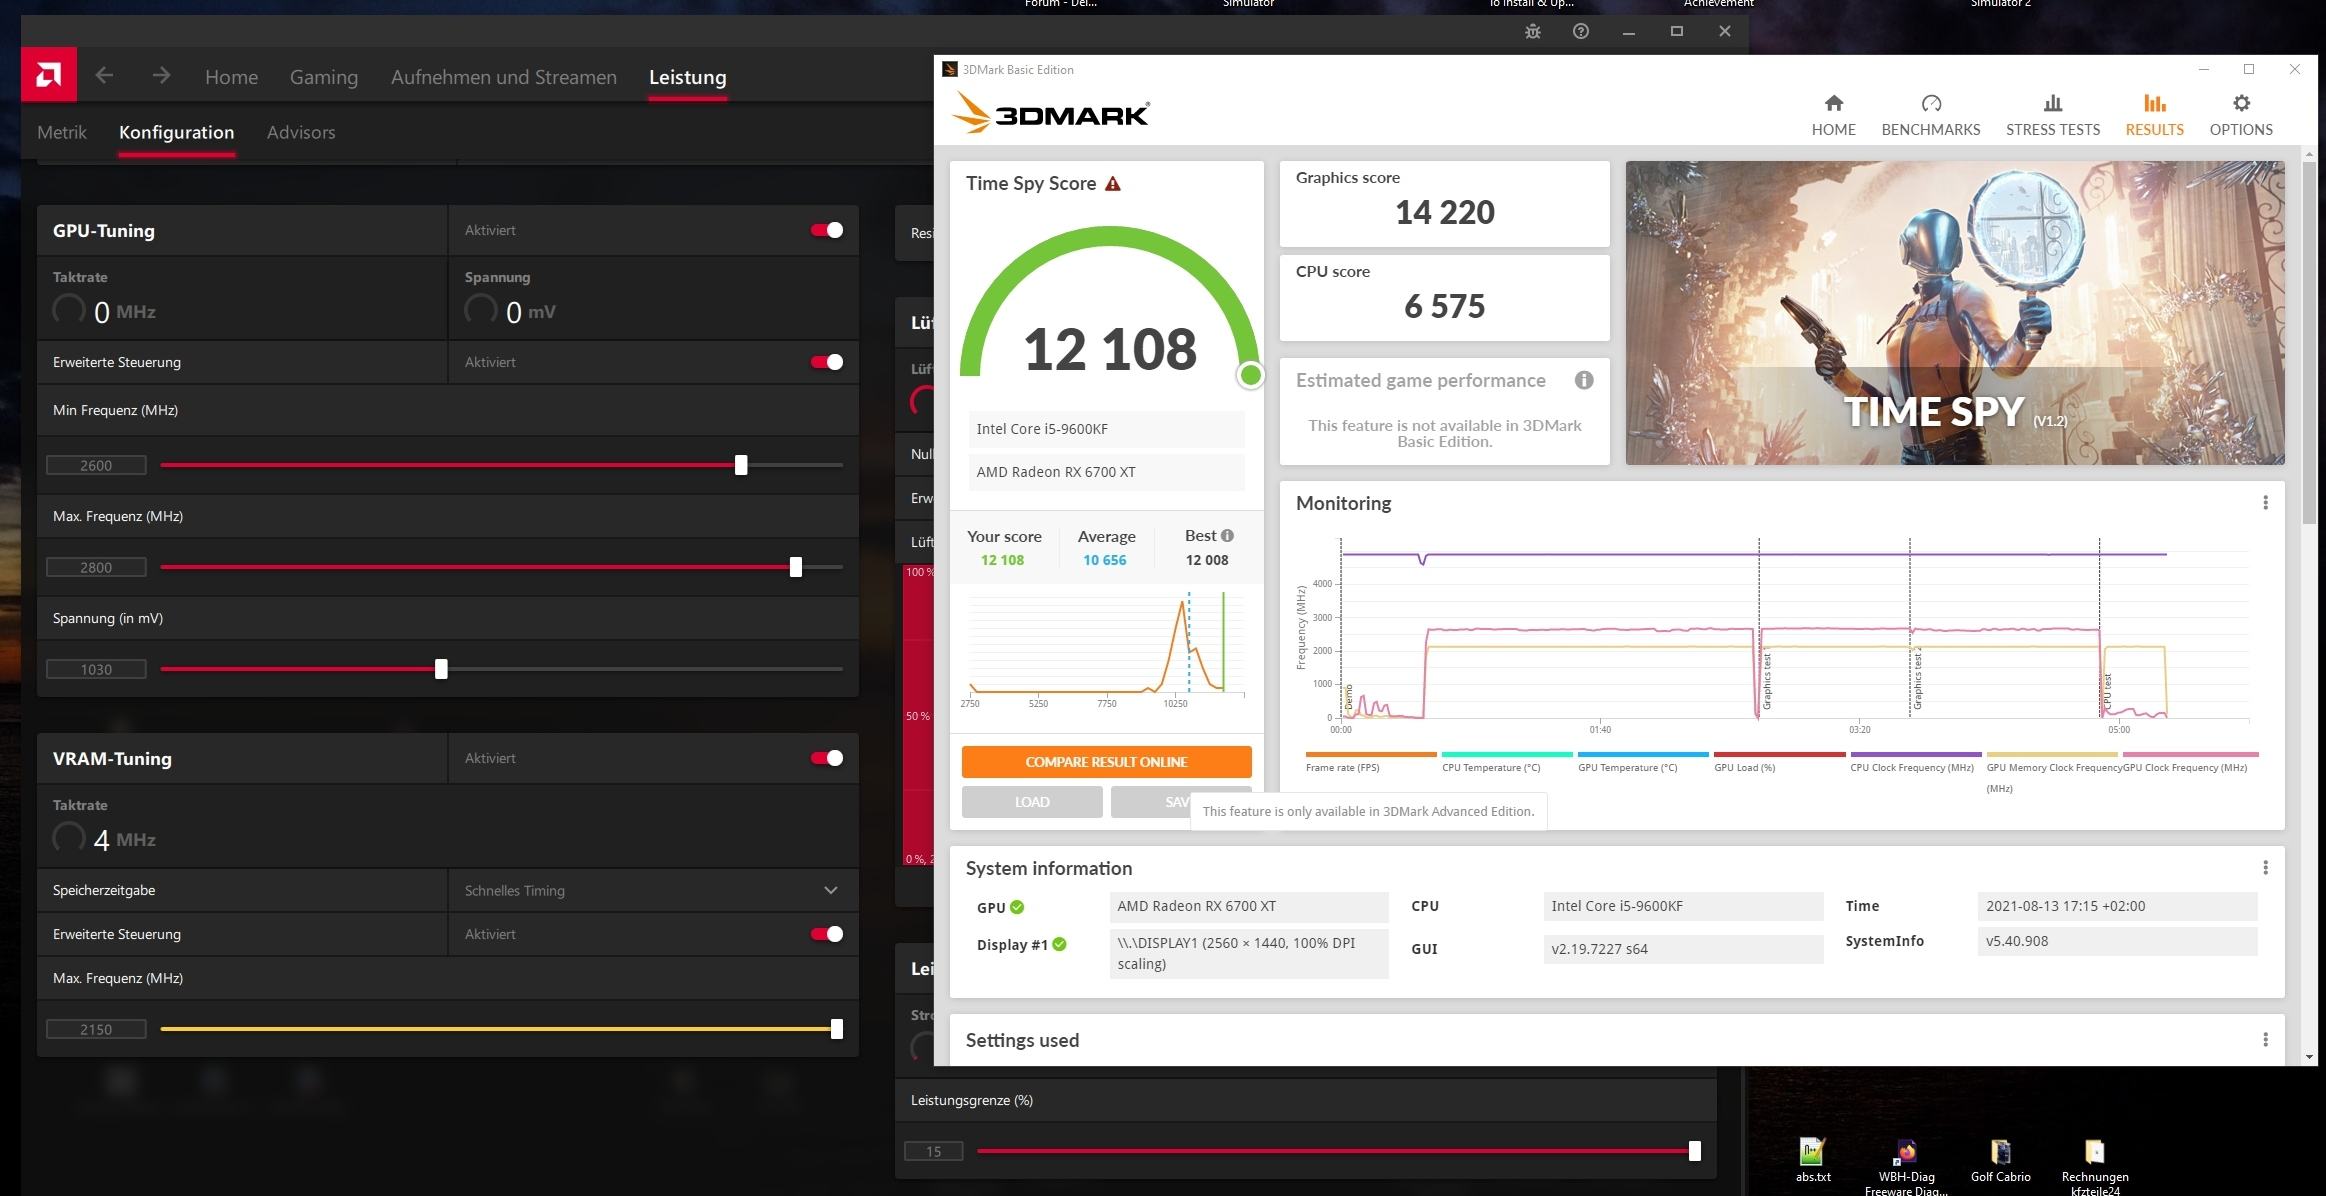Click the GPU green check icon
The width and height of the screenshot is (2326, 1196).
tap(1017, 907)
